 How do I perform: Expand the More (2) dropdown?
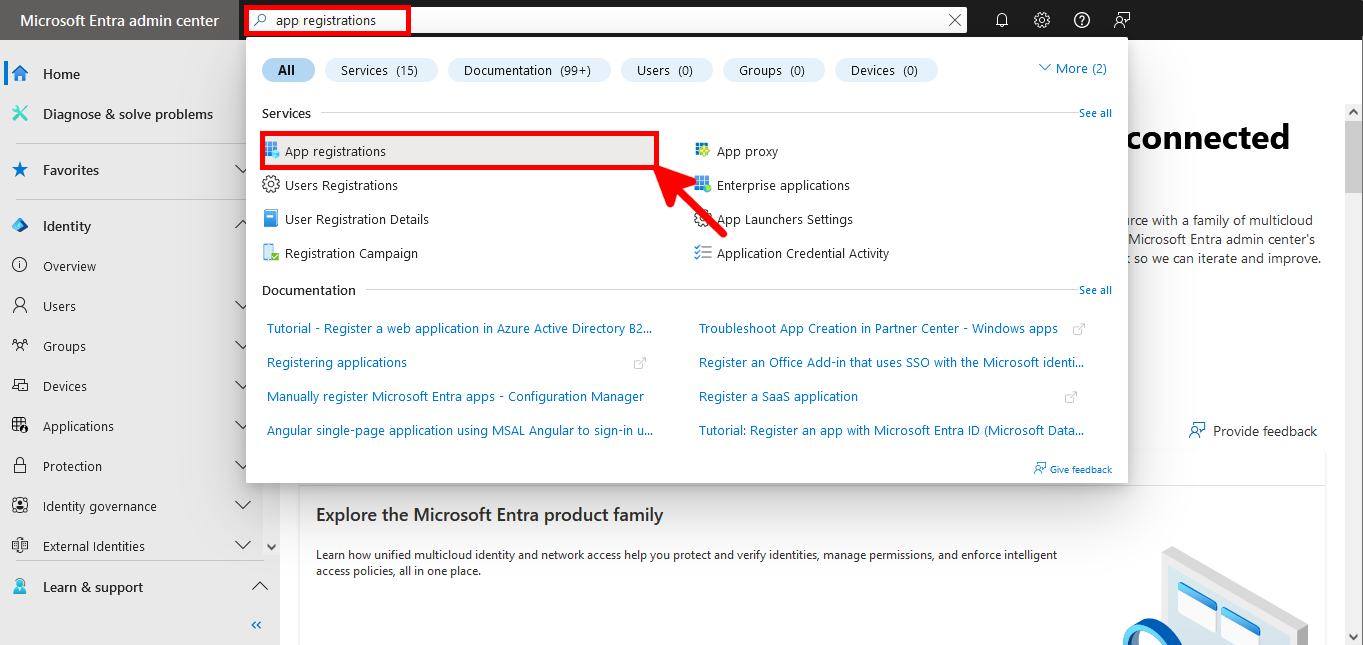pyautogui.click(x=1072, y=68)
